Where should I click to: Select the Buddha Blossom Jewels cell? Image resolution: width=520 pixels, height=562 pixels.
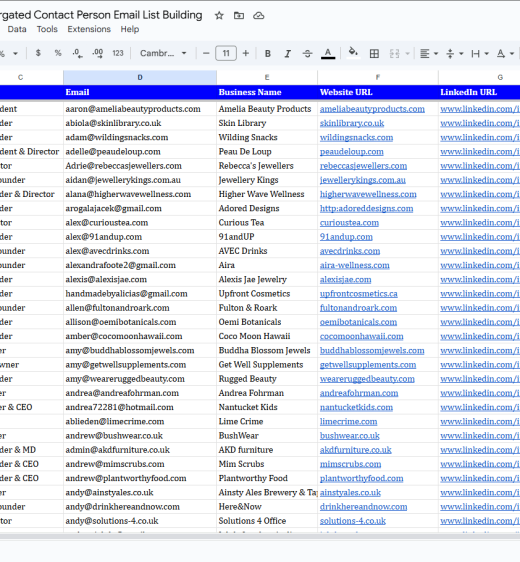(267, 351)
